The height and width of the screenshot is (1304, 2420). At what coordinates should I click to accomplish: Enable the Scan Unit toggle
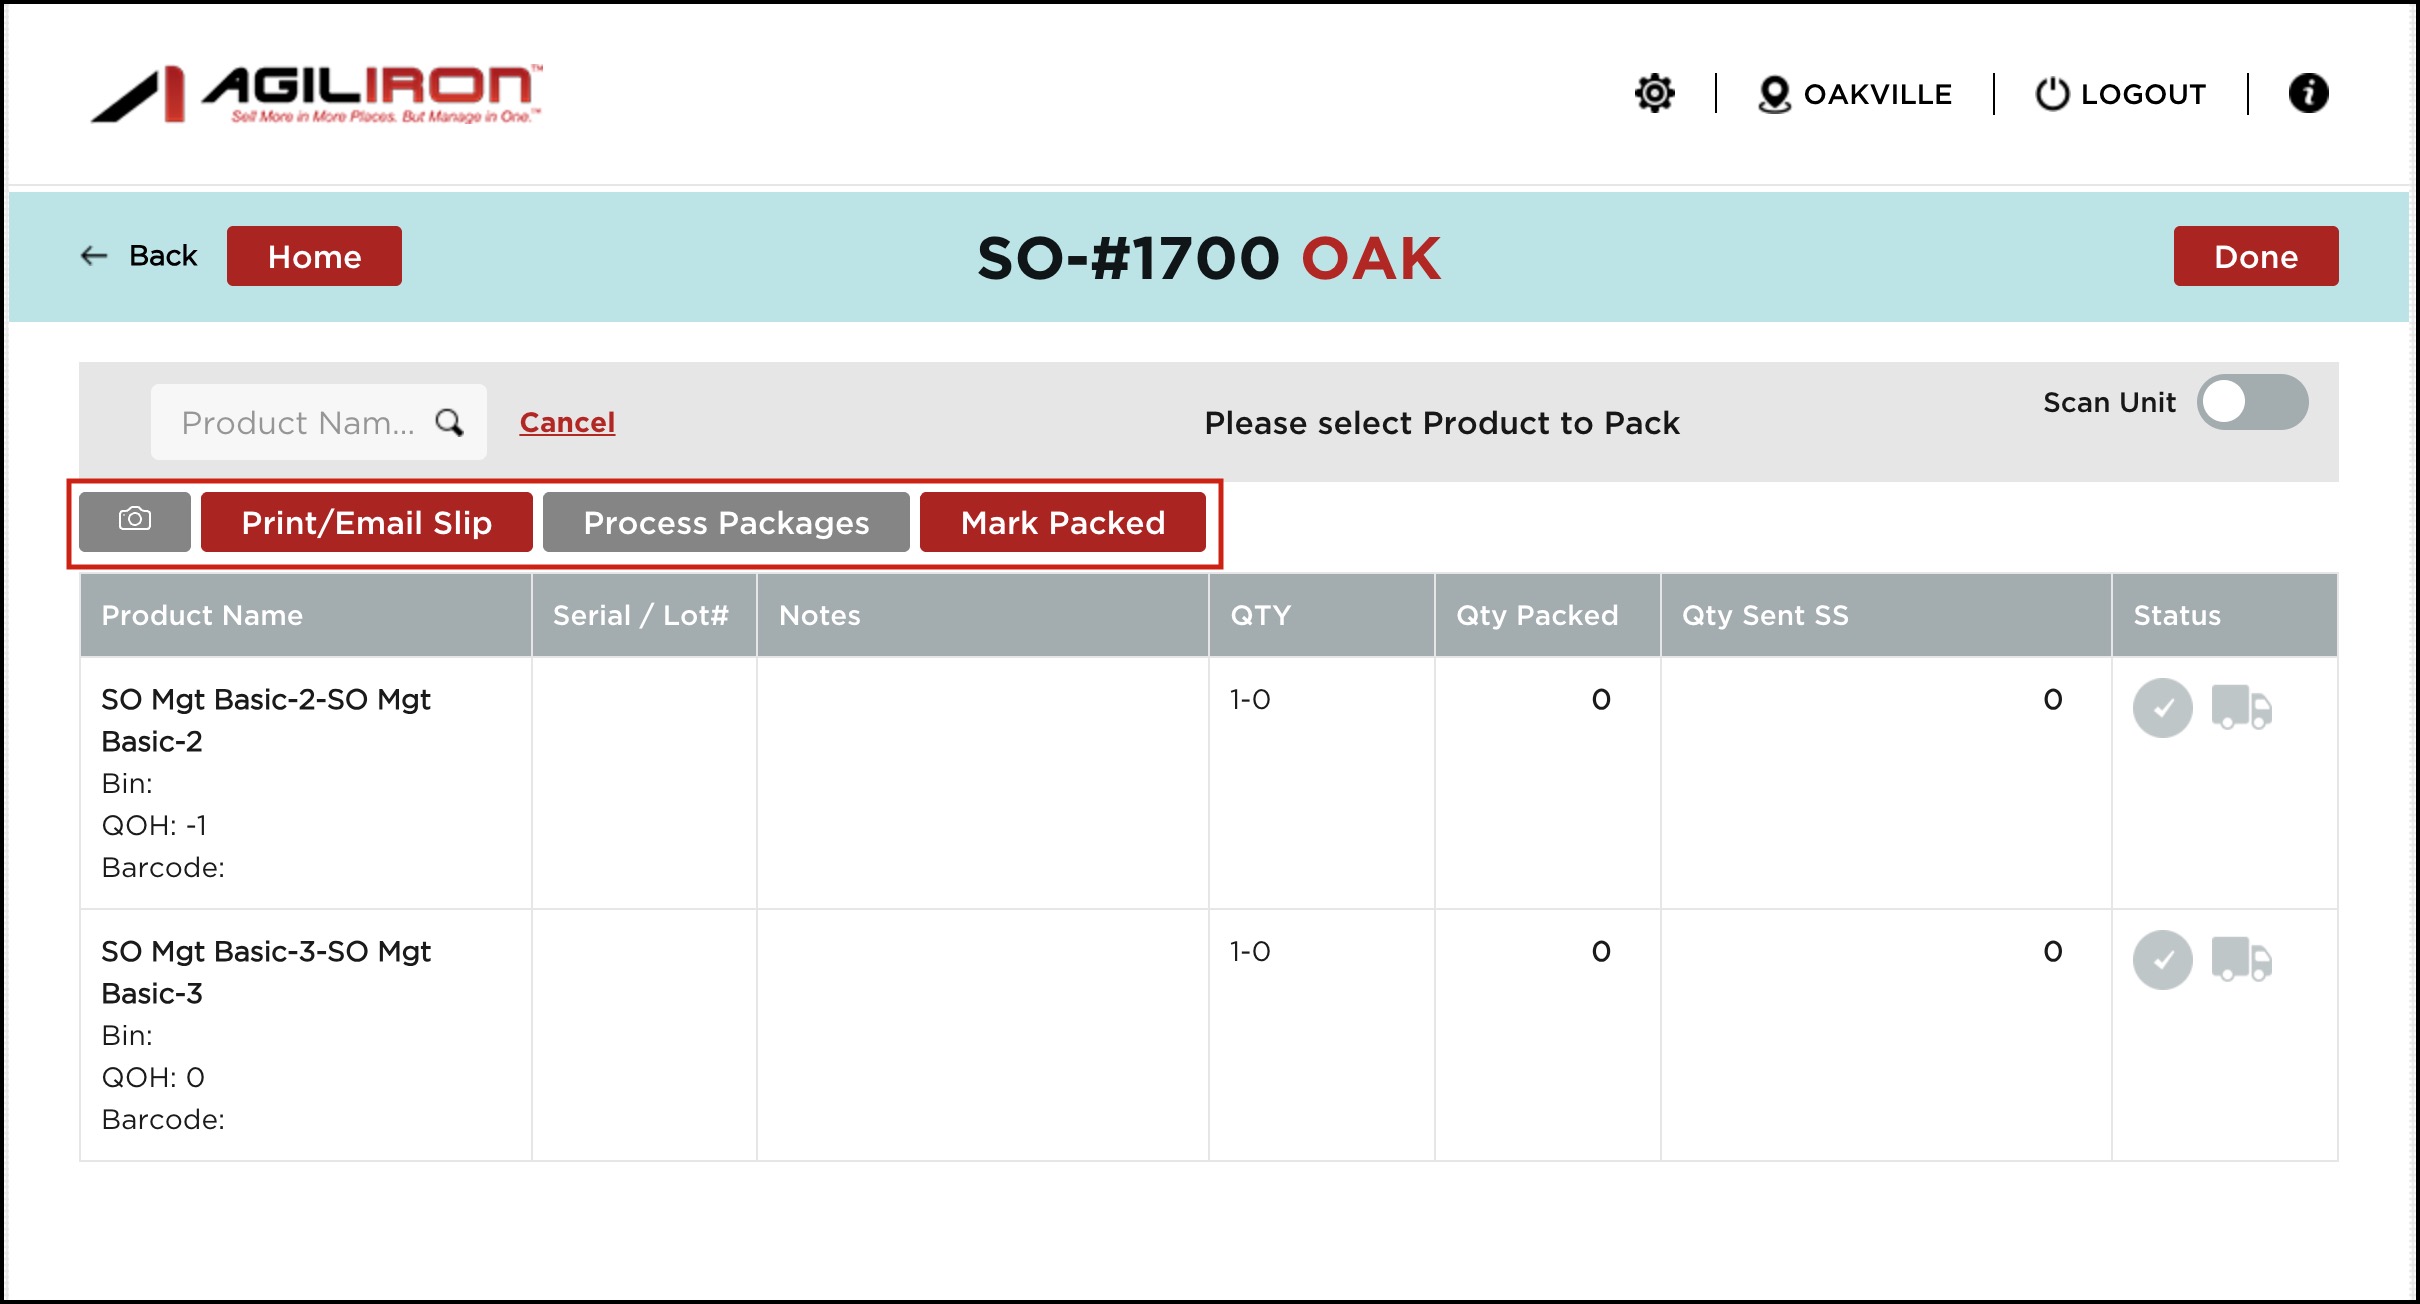2251,402
